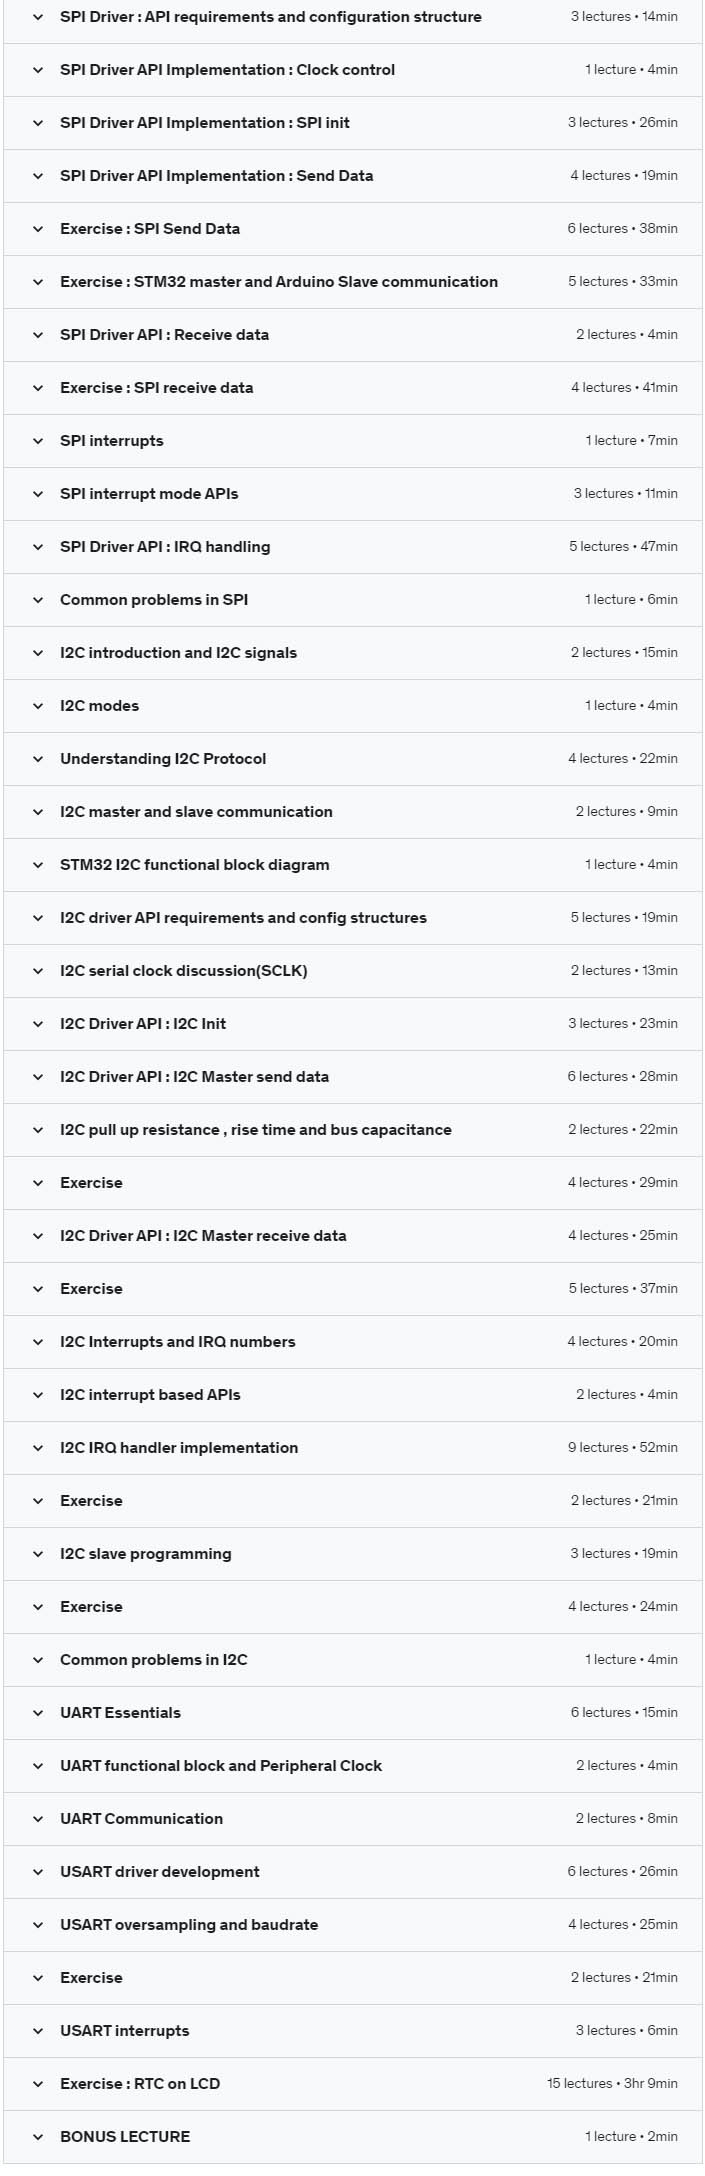Select I2C pull up resistance section title
705x2176 pixels.
[256, 1130]
